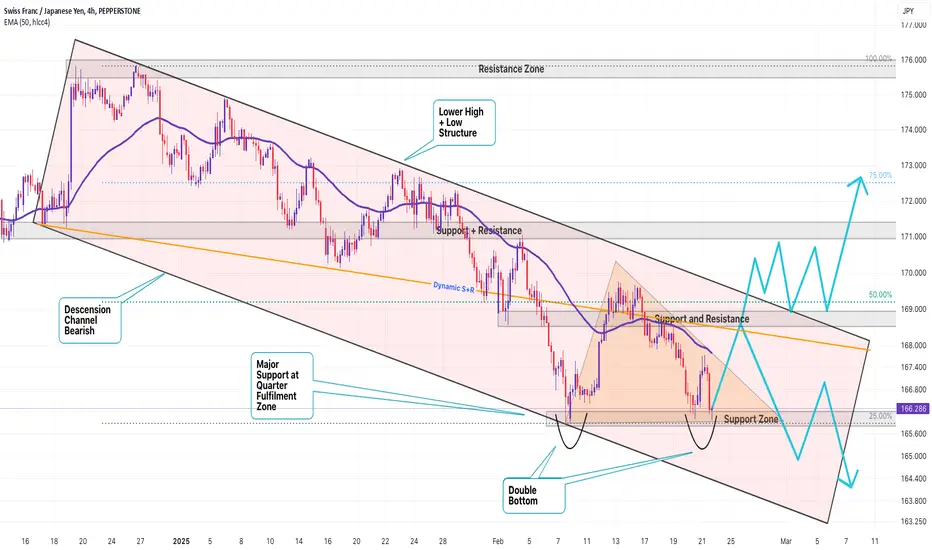Click date 21 on the time axis
The width and height of the screenshot is (932, 550).
pos(702,541)
